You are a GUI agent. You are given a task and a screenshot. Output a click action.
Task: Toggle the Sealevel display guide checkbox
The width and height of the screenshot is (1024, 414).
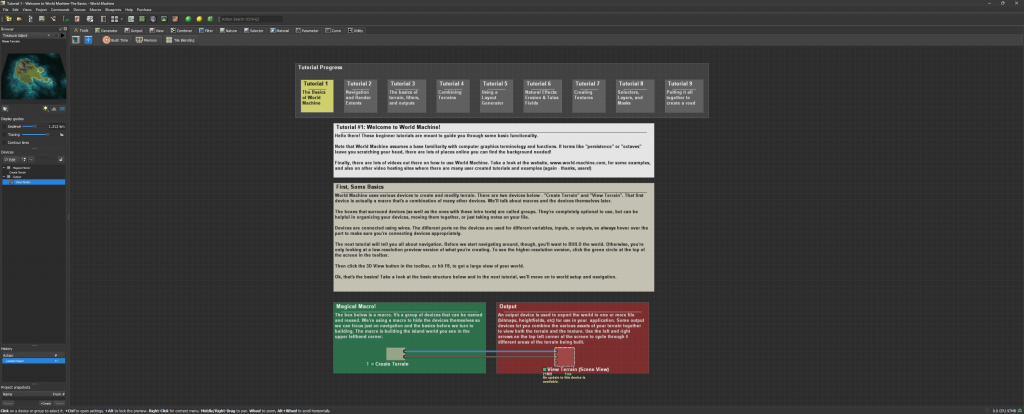pos(4,127)
